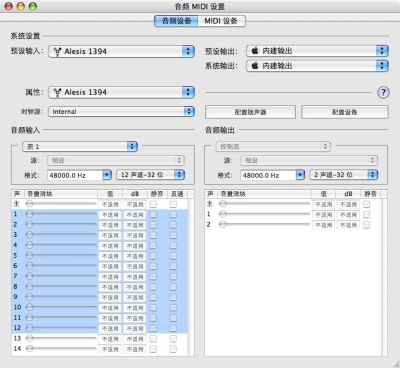Click the input table vertical scrollbar

pos(191,277)
